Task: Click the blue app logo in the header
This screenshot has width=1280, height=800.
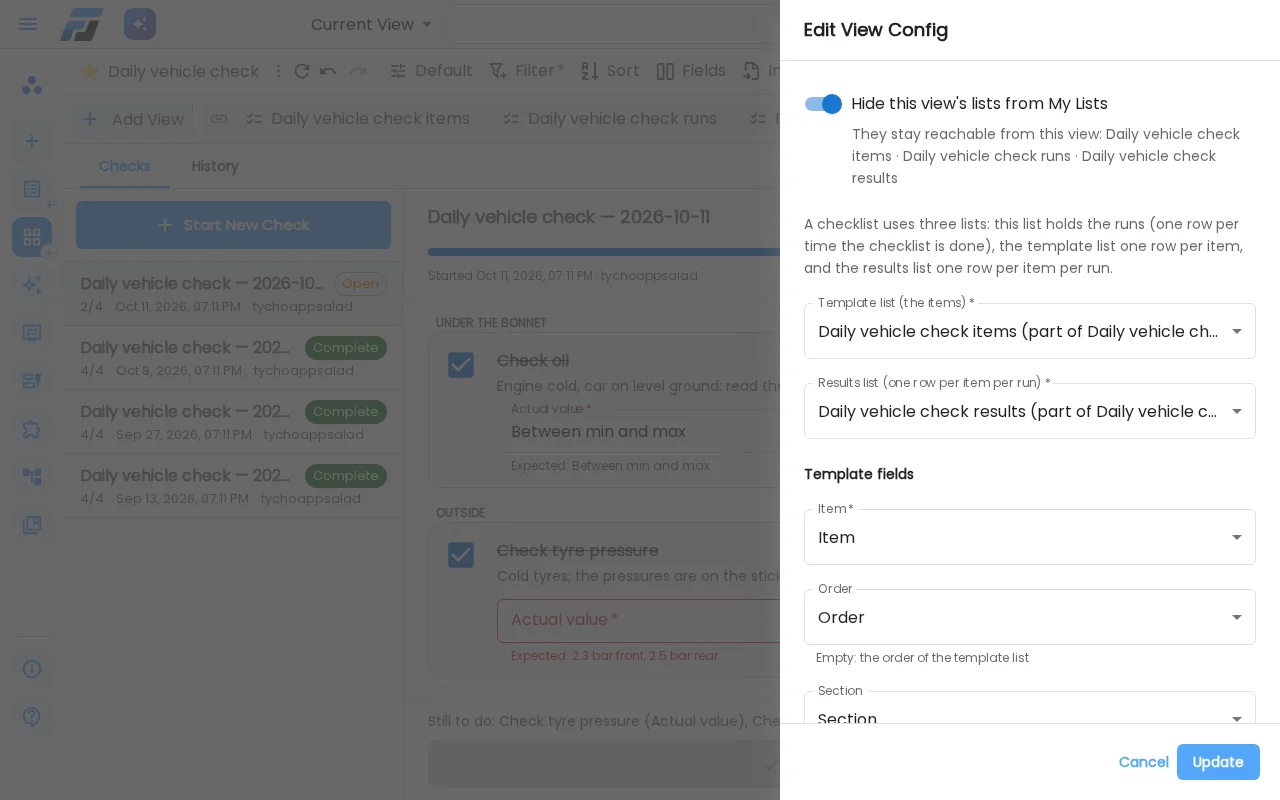Action: [81, 24]
